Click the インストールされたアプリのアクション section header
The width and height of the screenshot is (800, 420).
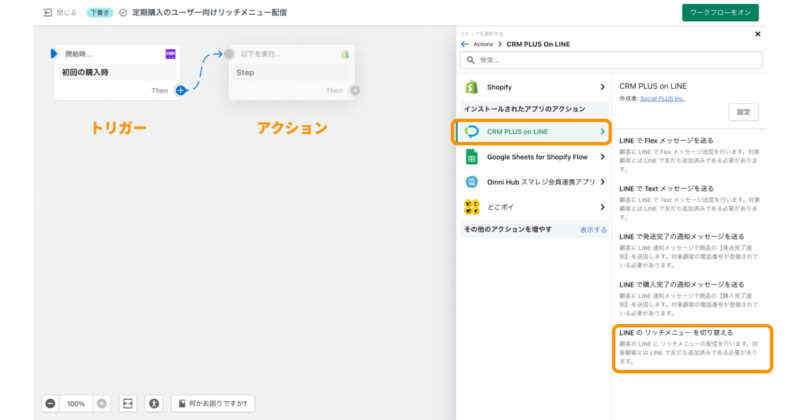[524, 109]
